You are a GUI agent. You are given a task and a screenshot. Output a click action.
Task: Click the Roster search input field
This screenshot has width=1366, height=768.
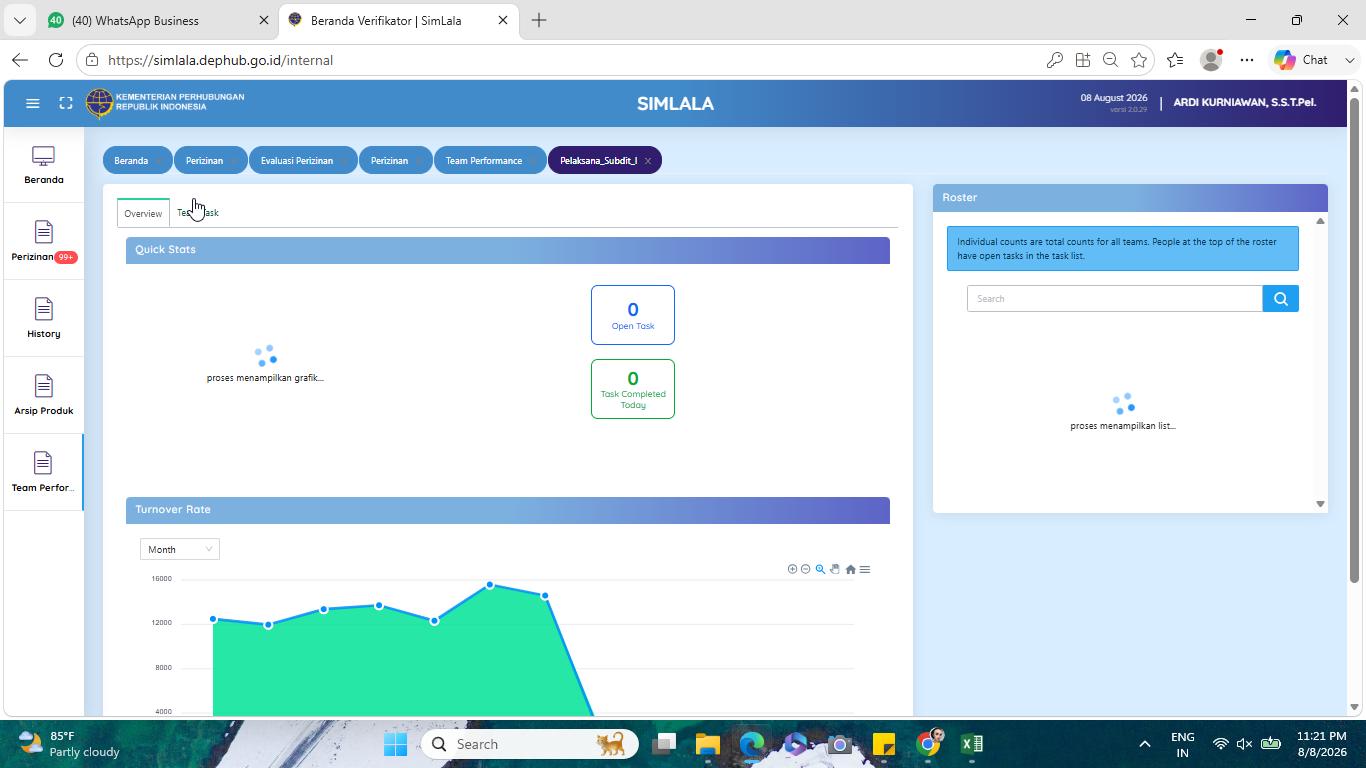click(1114, 299)
